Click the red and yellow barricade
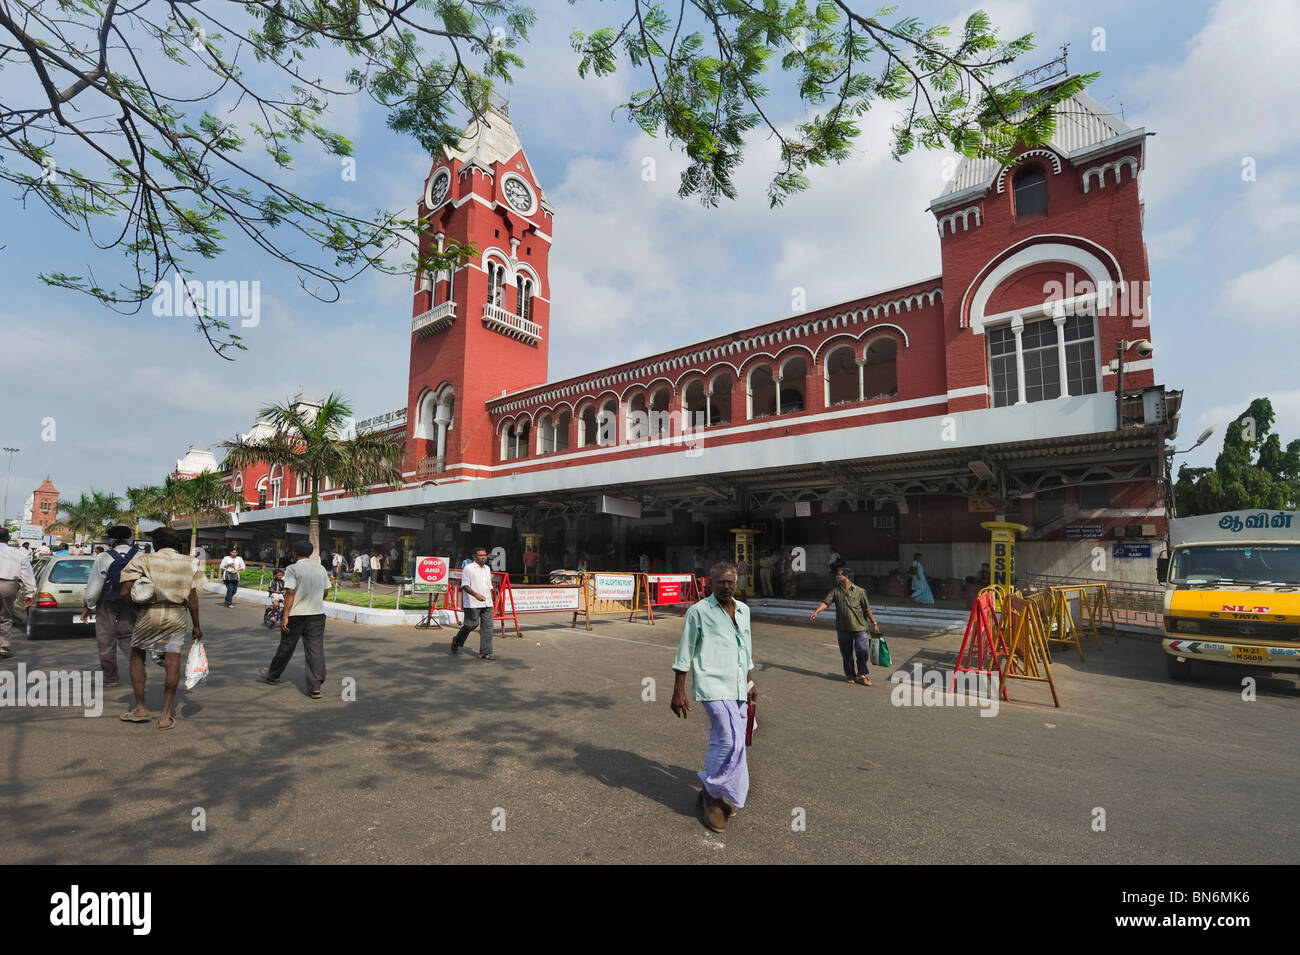 click(x=1006, y=644)
